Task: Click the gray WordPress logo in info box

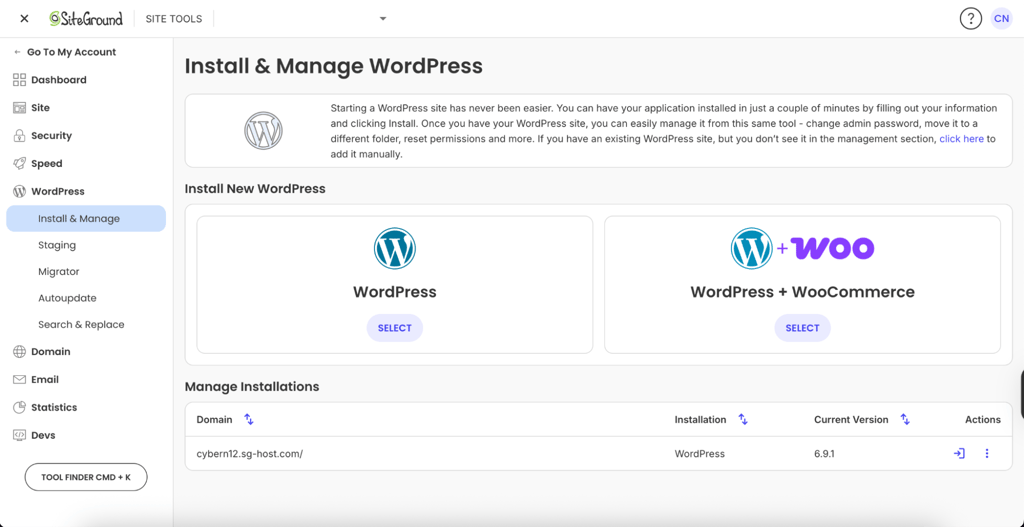Action: coord(263,131)
